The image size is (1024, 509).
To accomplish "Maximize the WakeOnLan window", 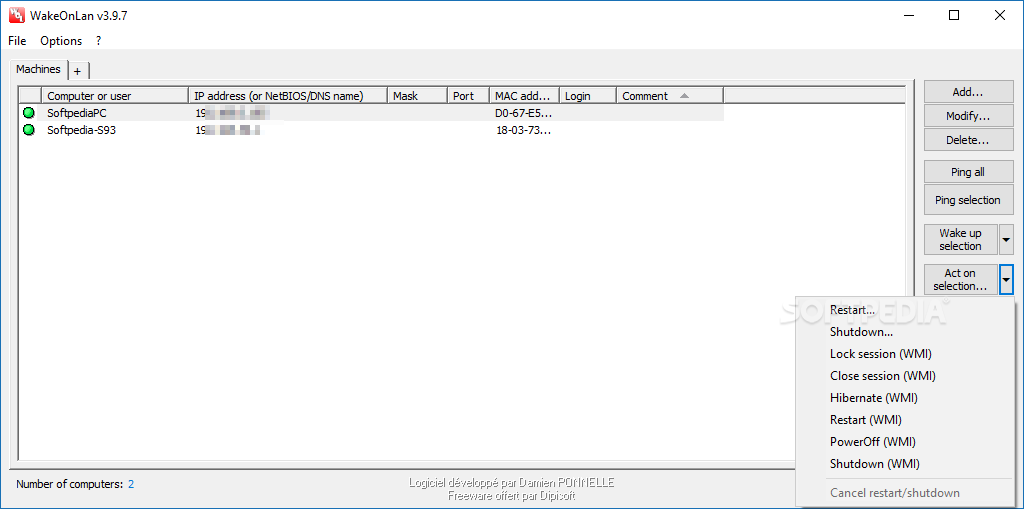I will pos(954,16).
